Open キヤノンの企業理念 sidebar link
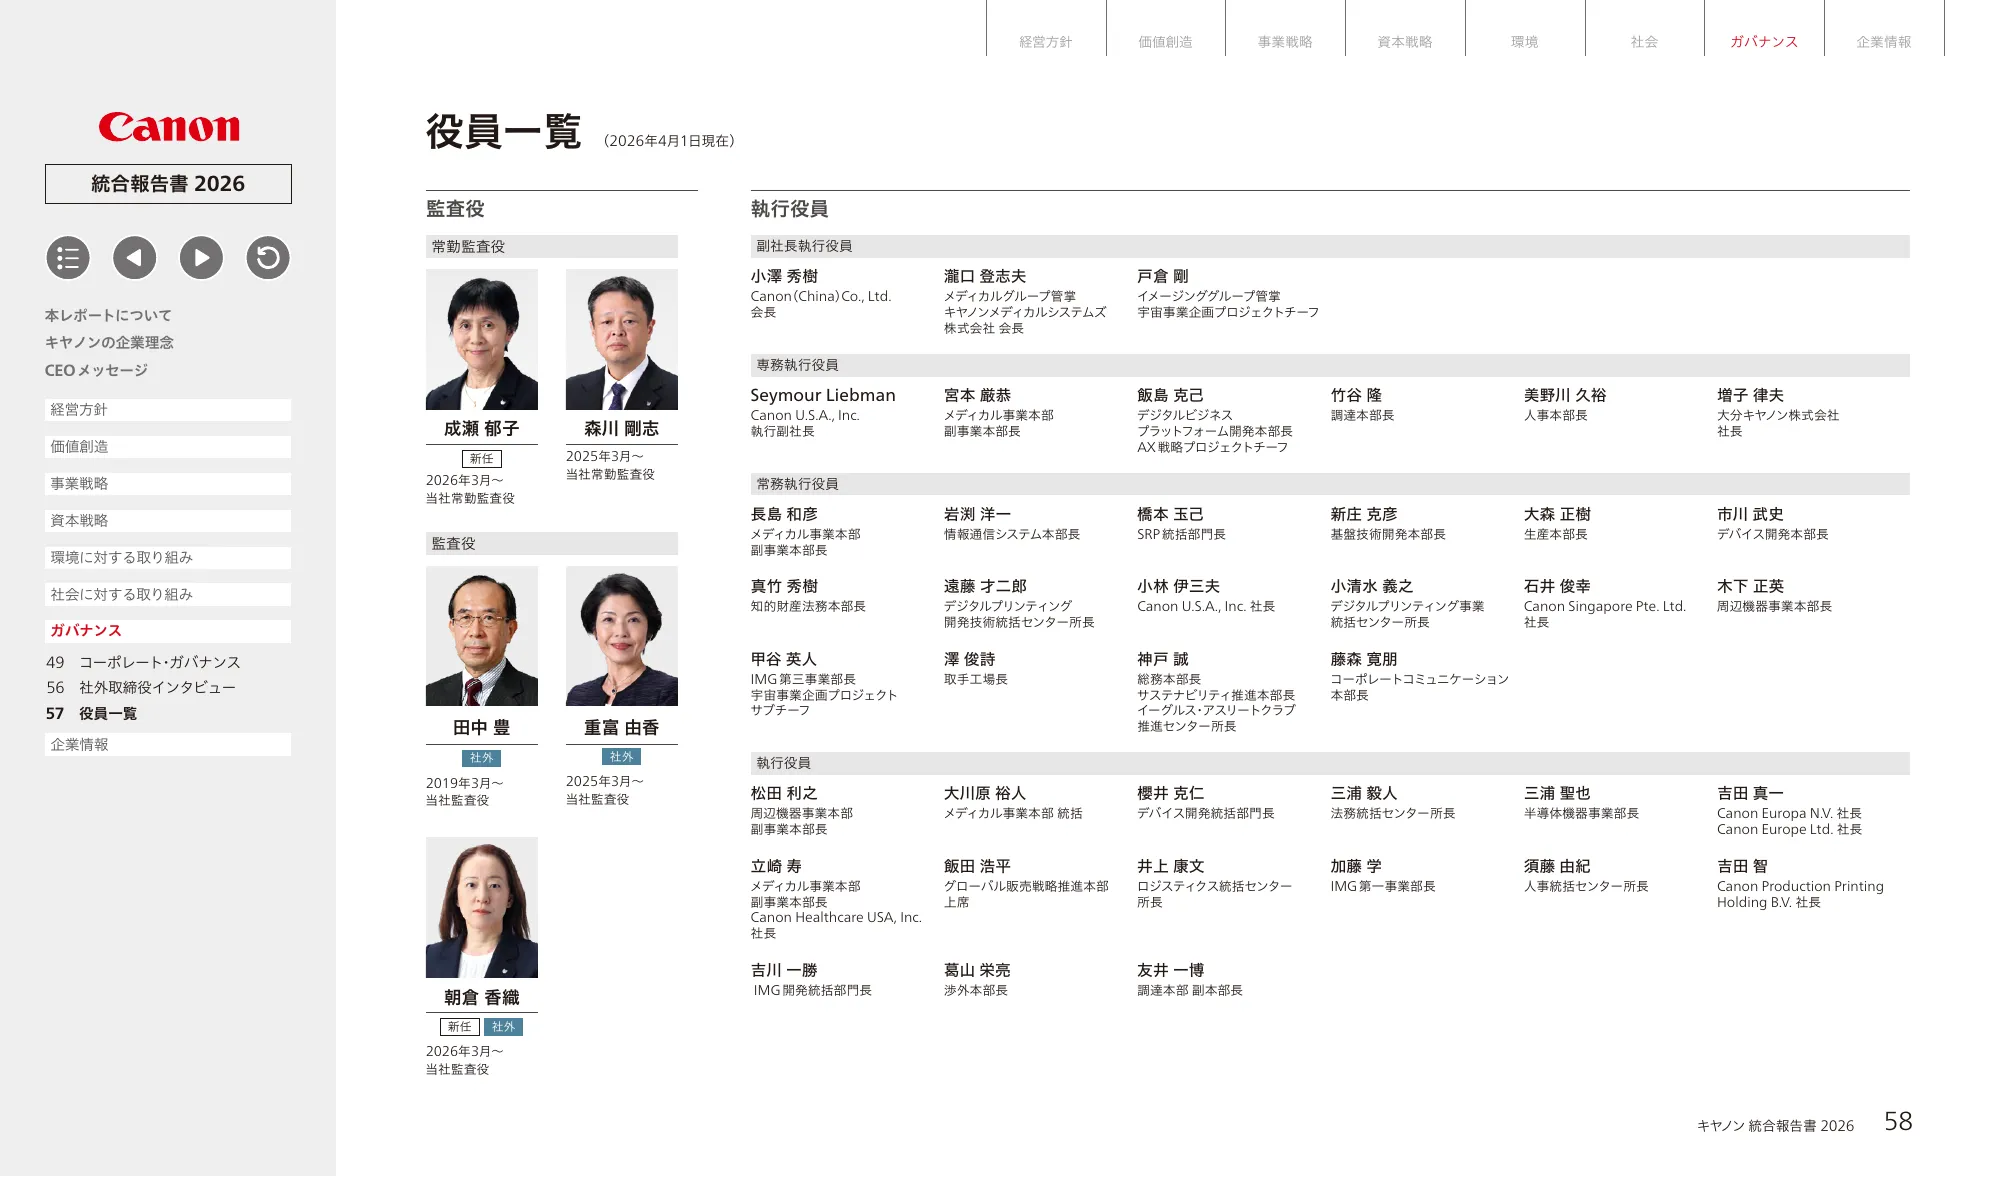 tap(109, 342)
